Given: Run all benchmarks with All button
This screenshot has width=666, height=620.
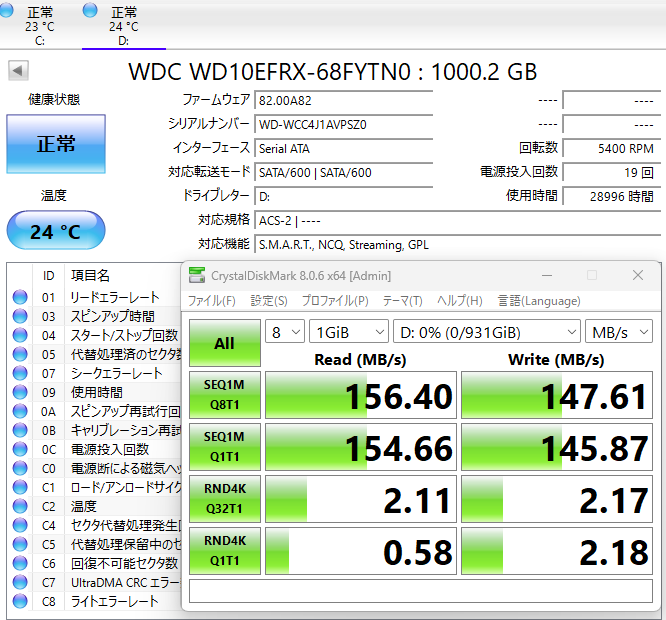Looking at the screenshot, I should pyautogui.click(x=225, y=343).
